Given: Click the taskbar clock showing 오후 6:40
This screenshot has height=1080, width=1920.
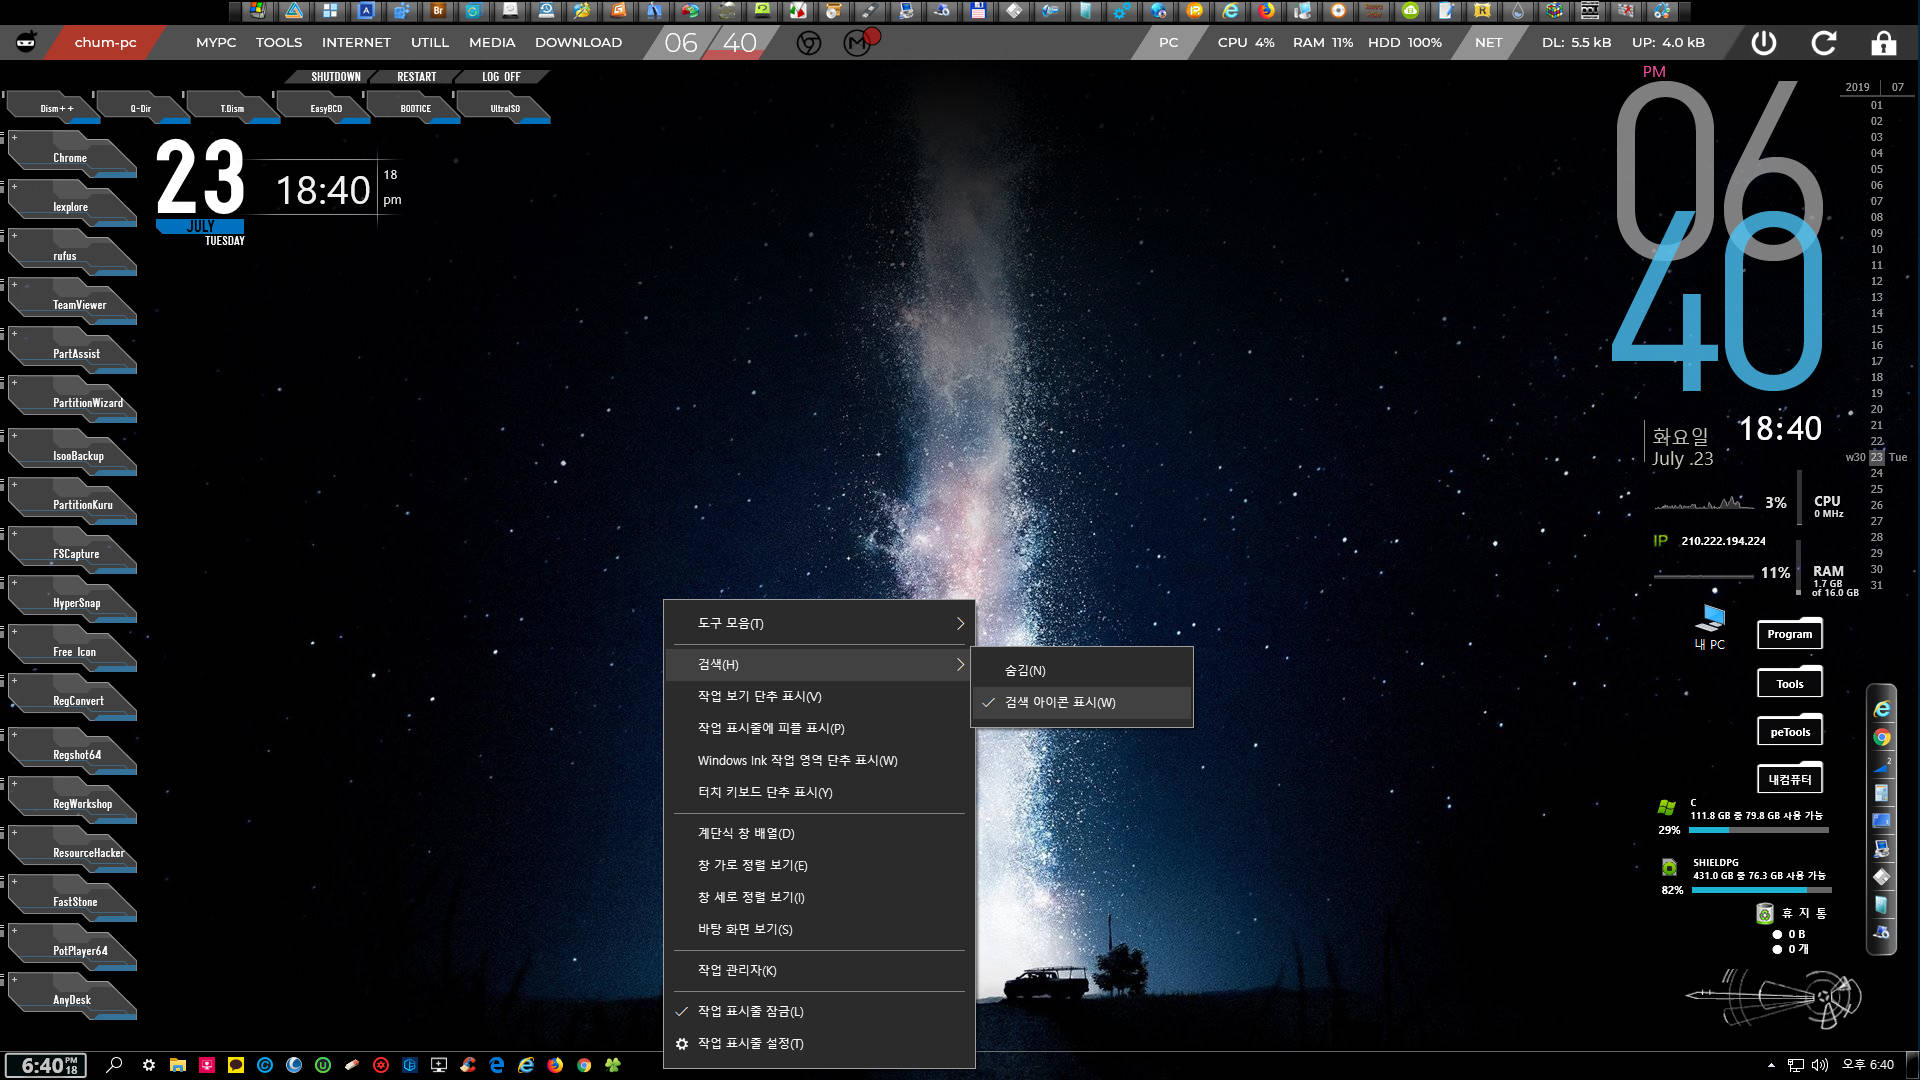Looking at the screenshot, I should coord(1867,1065).
